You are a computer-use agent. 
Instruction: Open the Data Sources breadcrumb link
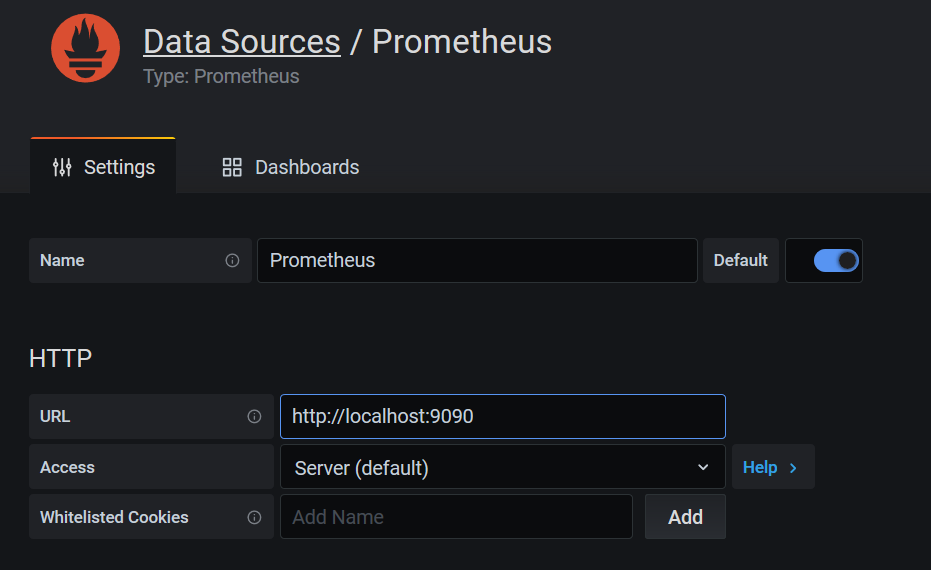point(242,42)
